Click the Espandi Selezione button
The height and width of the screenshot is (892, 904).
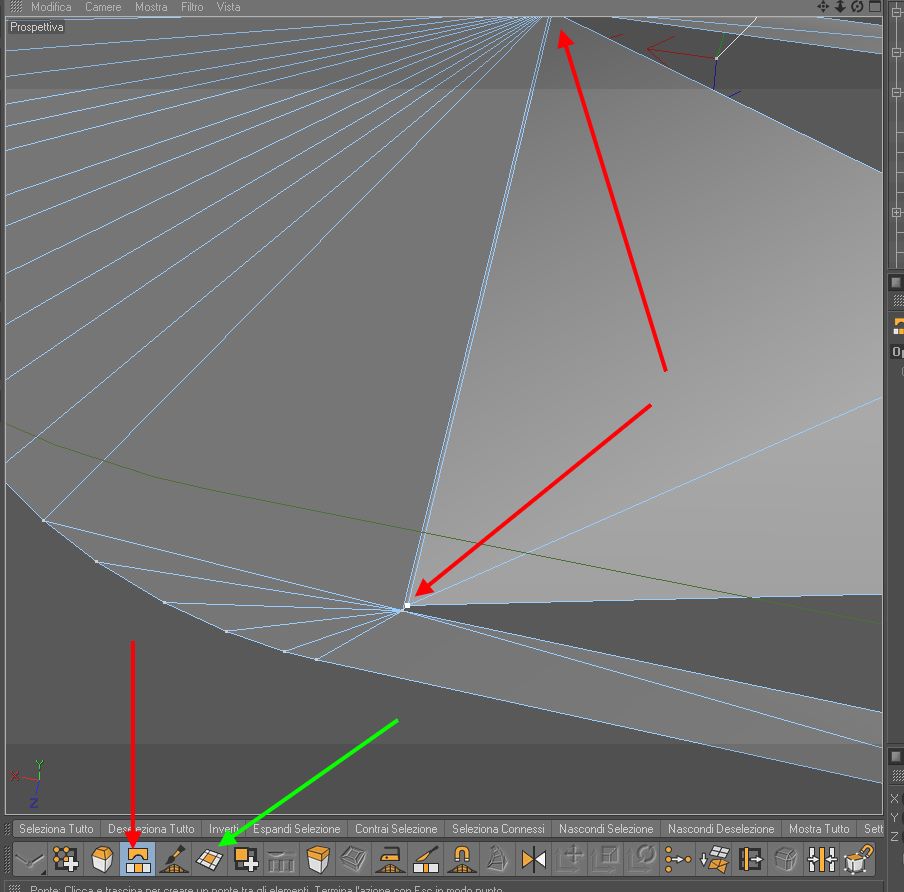(297, 829)
